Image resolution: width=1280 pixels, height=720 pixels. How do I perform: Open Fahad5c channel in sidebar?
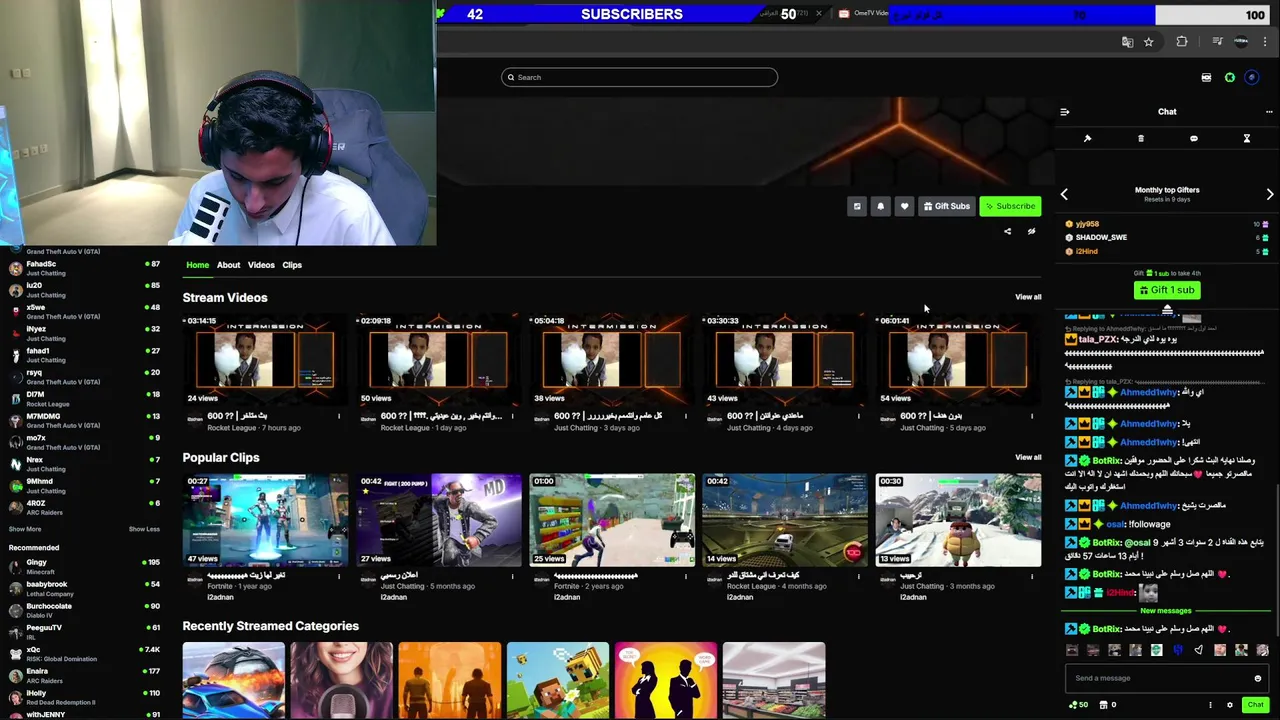[82, 268]
